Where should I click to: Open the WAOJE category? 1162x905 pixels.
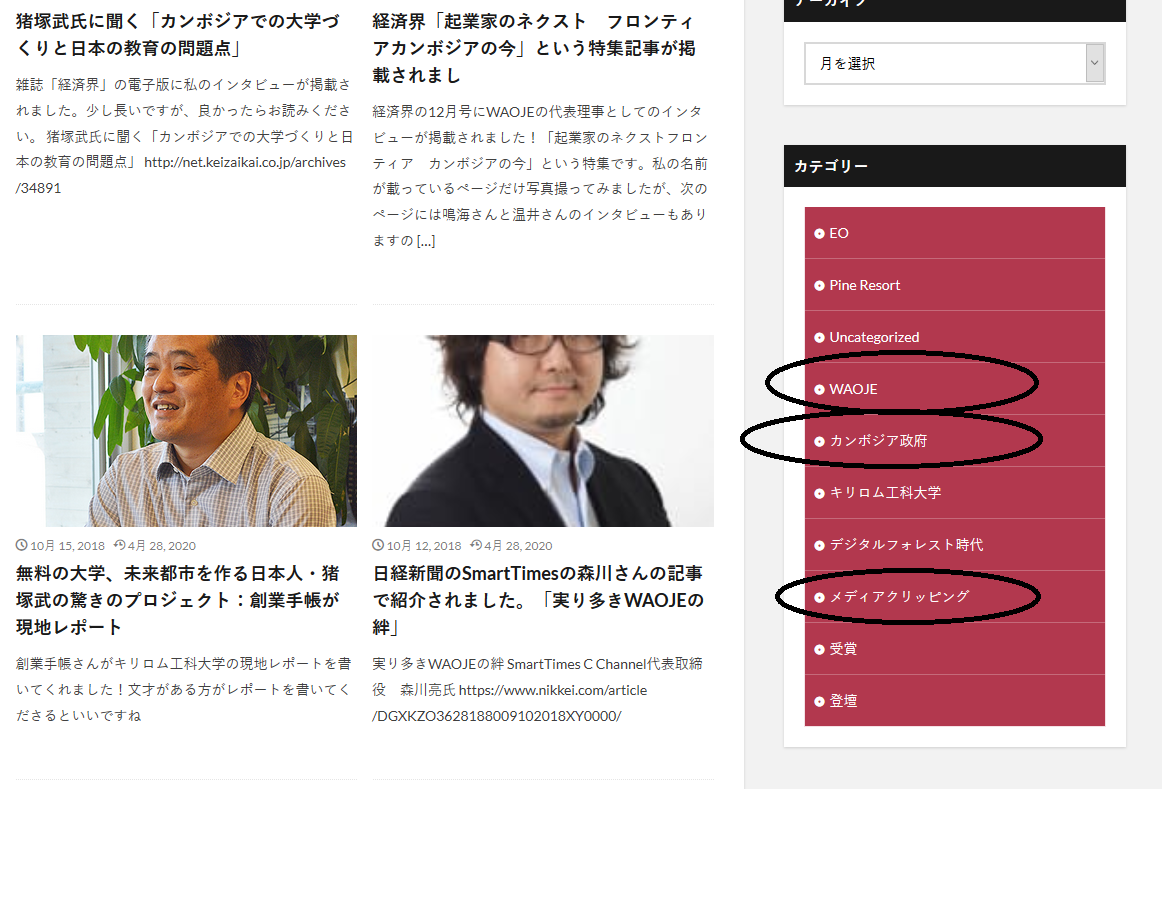[x=853, y=389]
